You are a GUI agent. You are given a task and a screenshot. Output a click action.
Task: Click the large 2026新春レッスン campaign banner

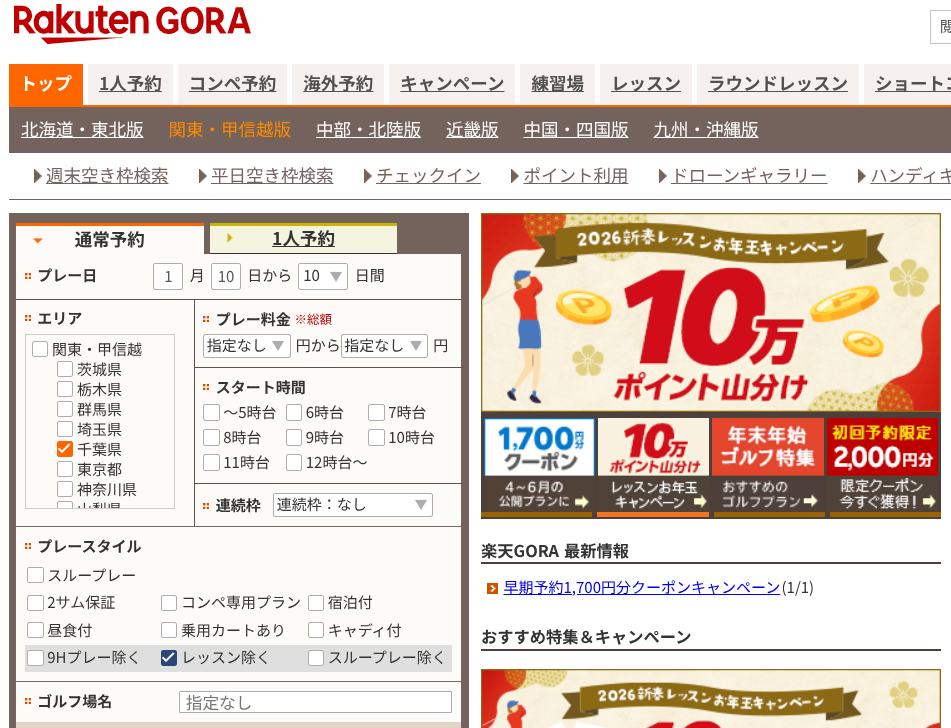tap(710, 312)
